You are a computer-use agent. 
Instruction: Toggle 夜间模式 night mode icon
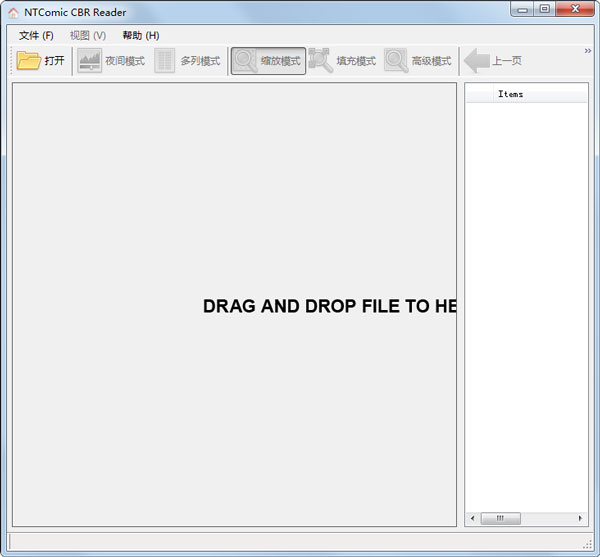(90, 60)
